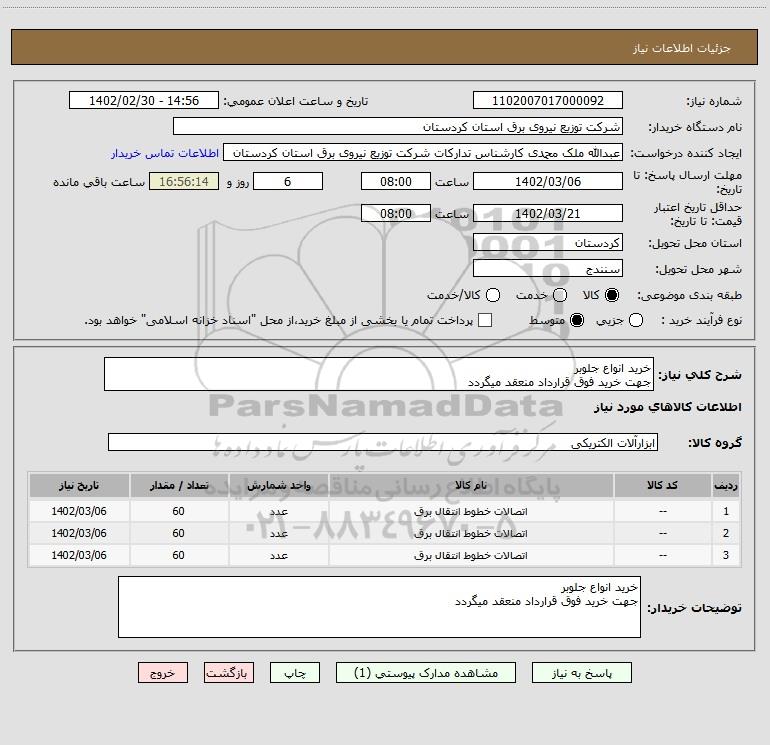The width and height of the screenshot is (770, 745).
Task: Click the unit عدد in row 1
Action: (x=278, y=512)
